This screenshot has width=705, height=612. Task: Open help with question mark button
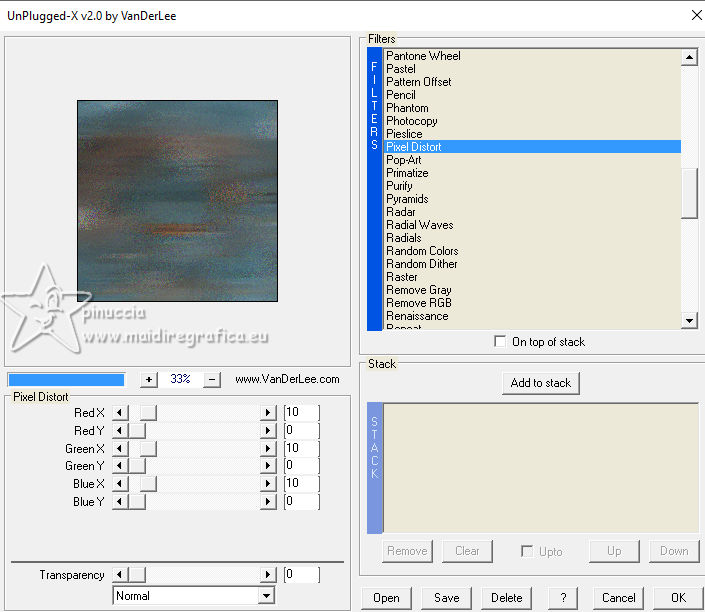[x=563, y=598]
